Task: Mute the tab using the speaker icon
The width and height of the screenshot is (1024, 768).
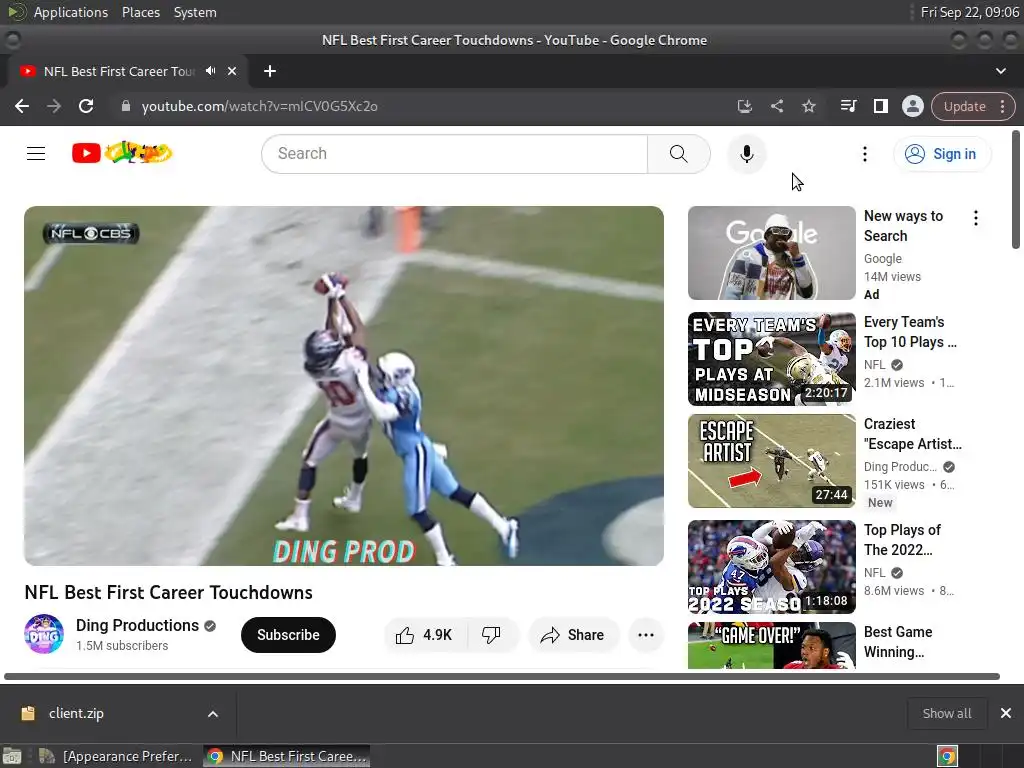Action: point(210,71)
